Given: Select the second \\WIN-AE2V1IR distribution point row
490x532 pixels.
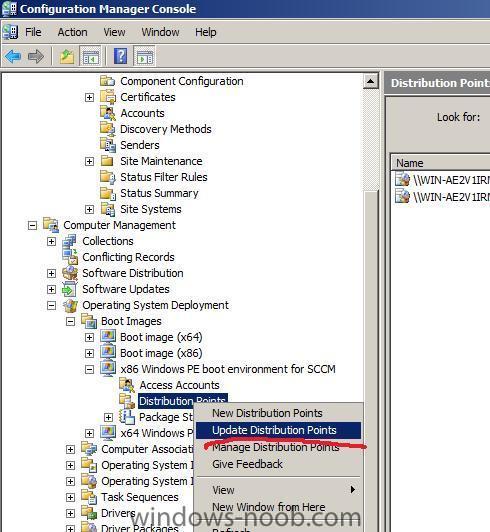Looking at the screenshot, I should (442, 196).
